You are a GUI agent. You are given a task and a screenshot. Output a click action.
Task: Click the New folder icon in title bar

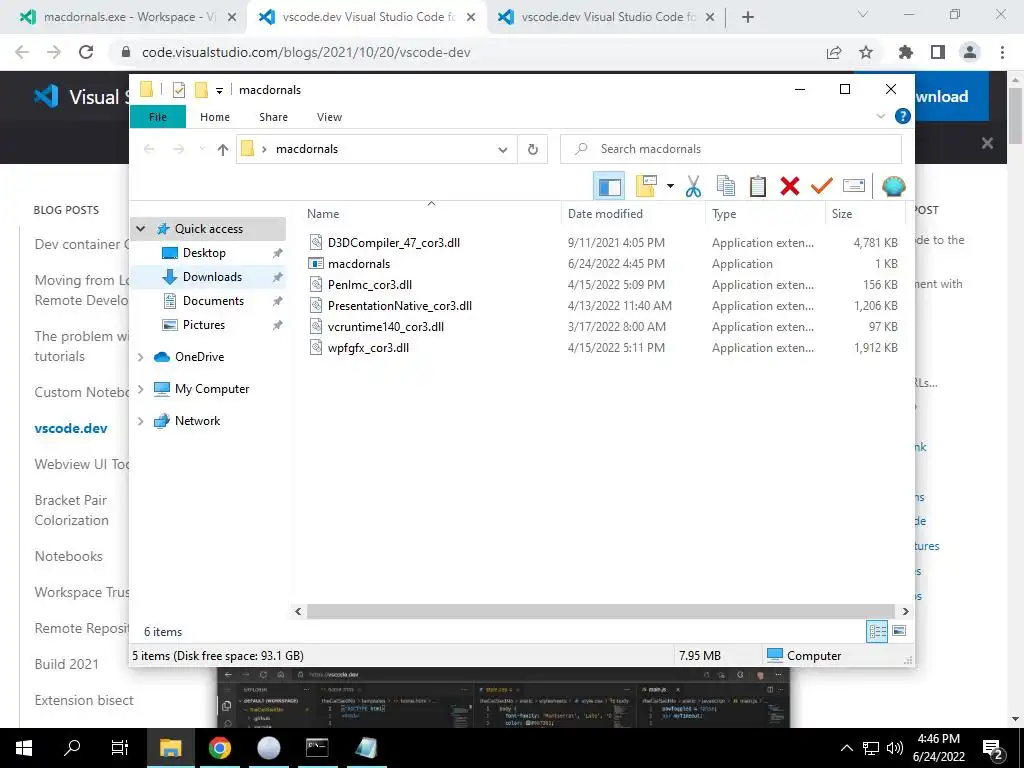201,89
